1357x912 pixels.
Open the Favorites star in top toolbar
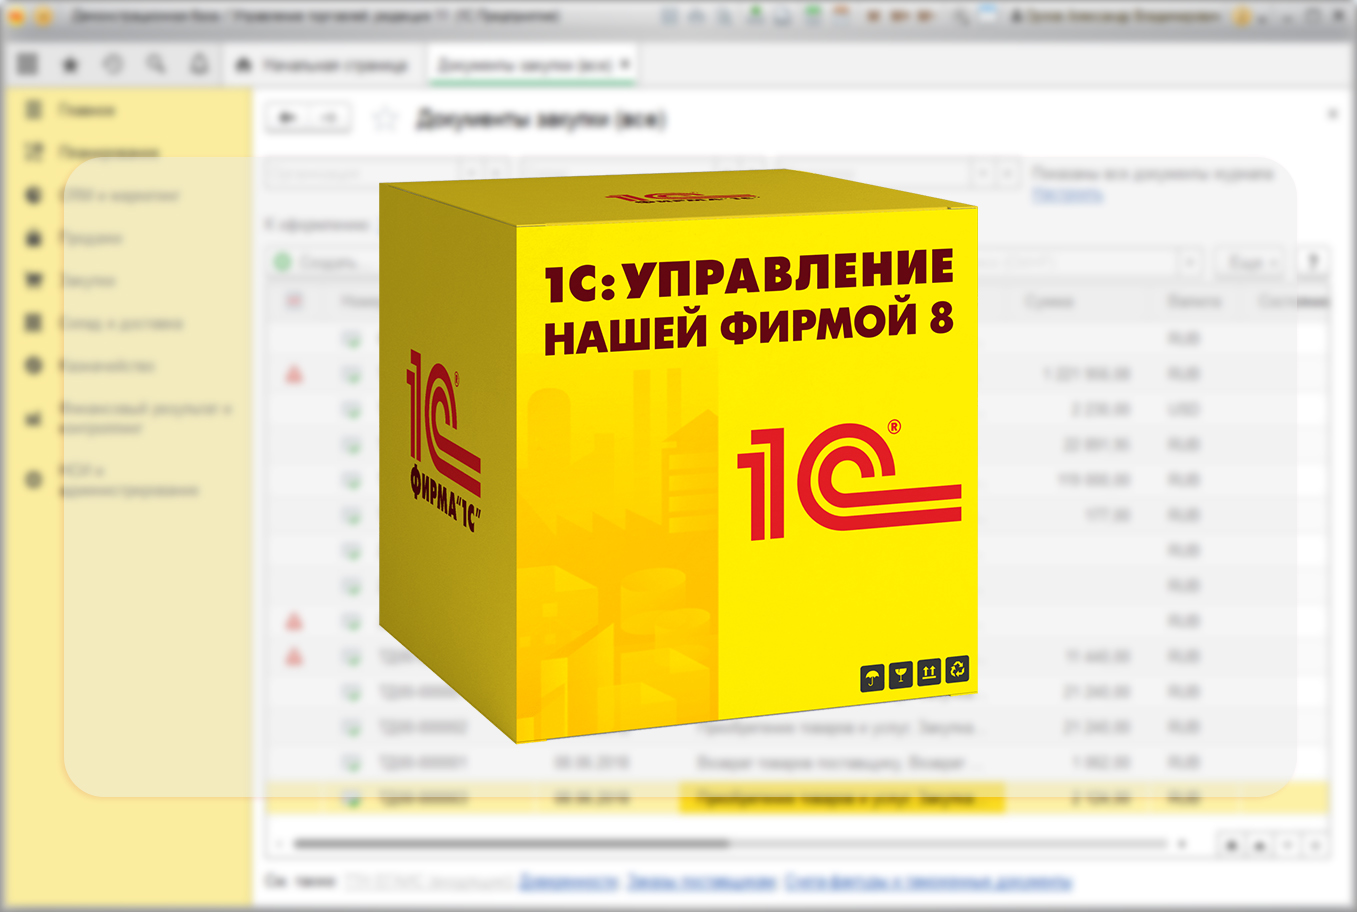(x=70, y=64)
